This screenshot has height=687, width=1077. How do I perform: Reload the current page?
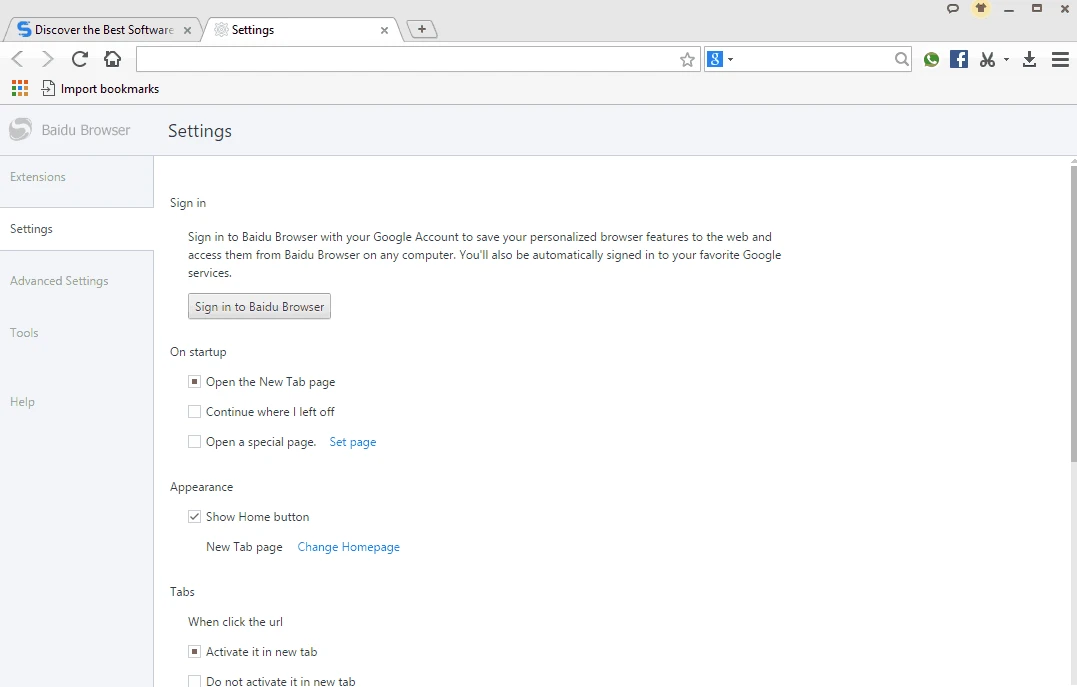click(x=80, y=59)
